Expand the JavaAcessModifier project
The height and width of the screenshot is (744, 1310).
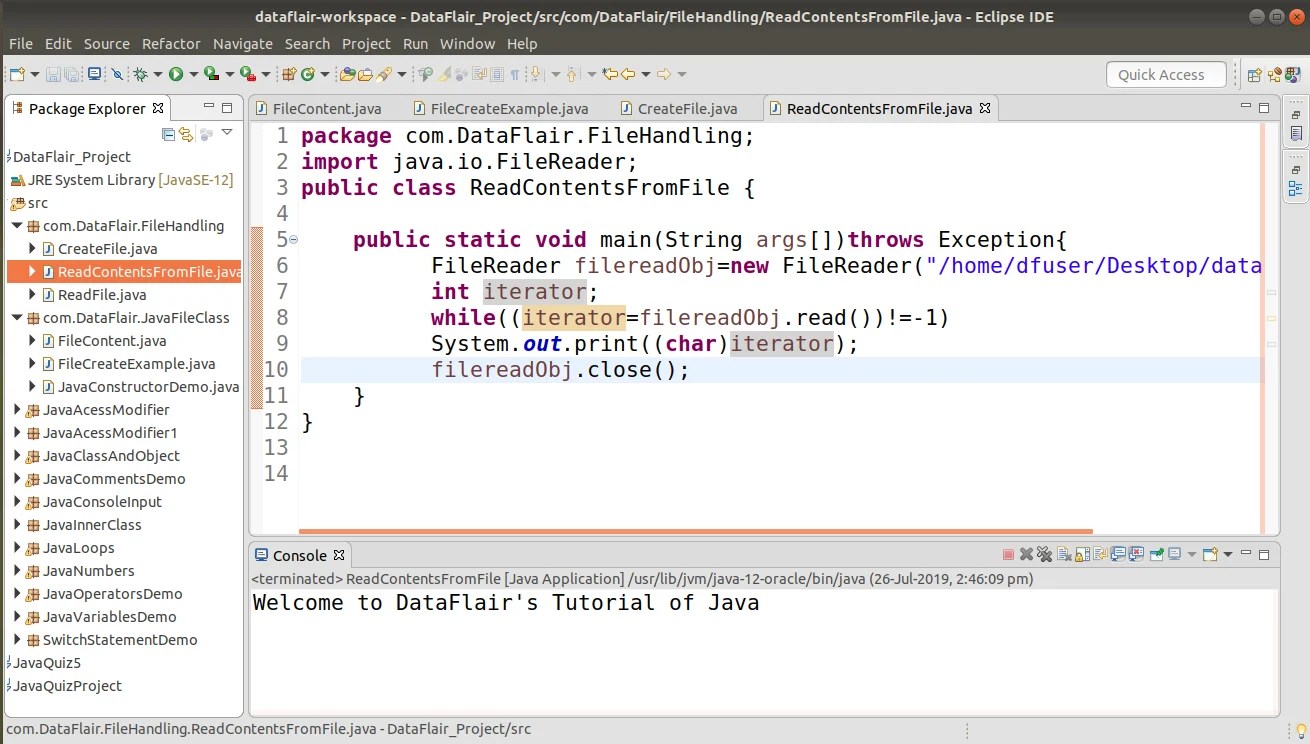click(17, 410)
